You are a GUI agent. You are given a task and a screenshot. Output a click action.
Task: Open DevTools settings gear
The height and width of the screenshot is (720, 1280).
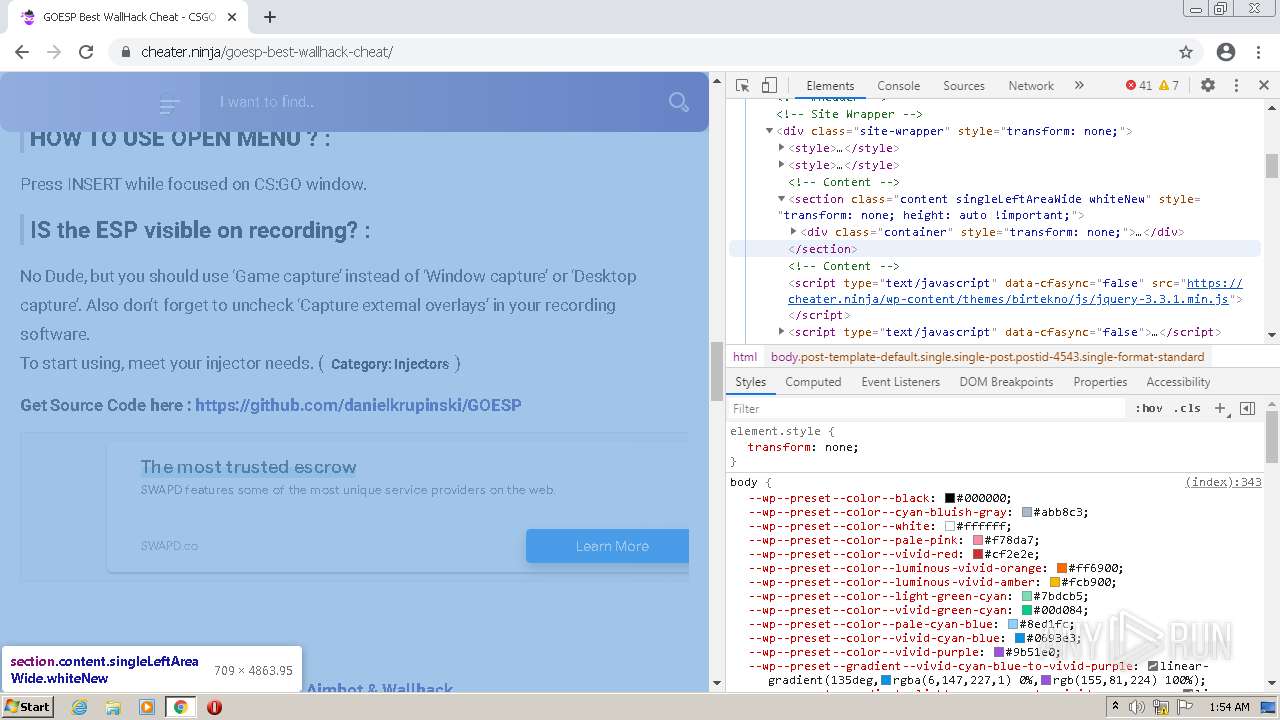(1208, 86)
